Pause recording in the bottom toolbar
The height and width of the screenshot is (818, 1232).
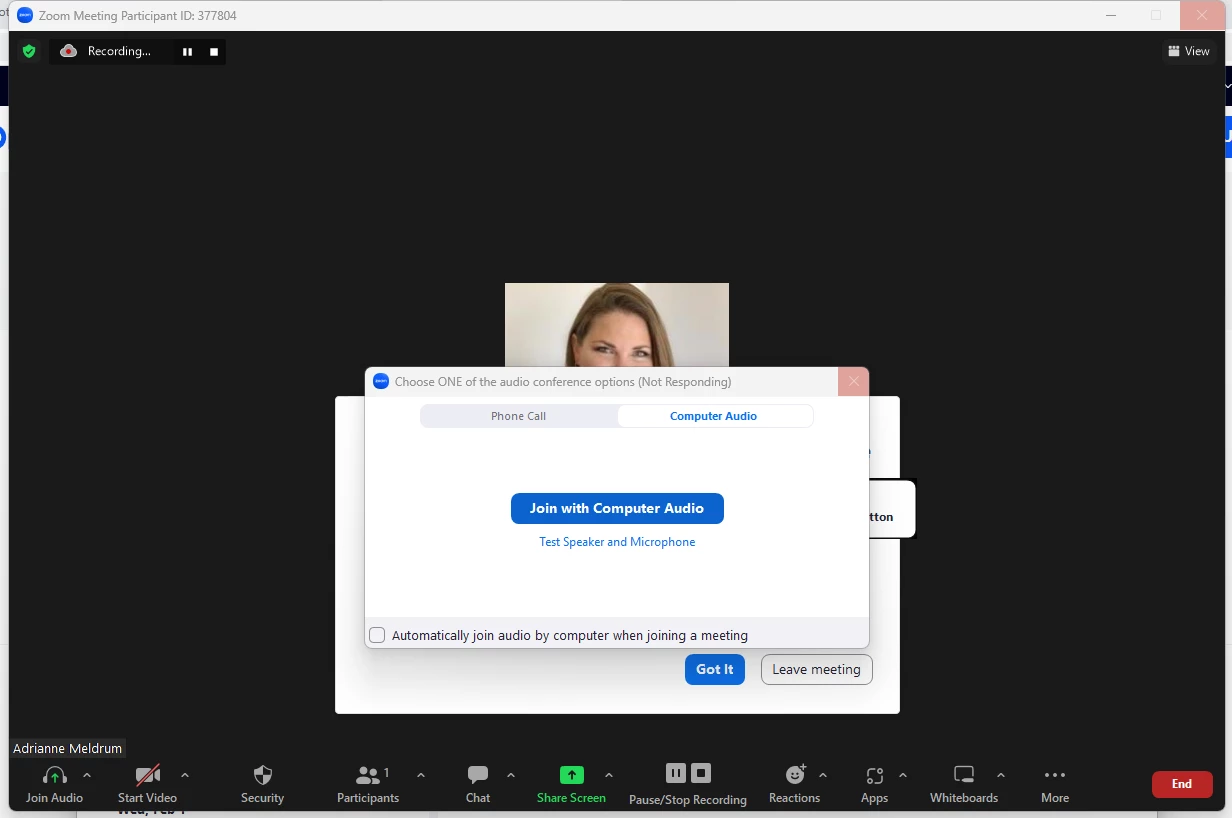[x=676, y=773]
